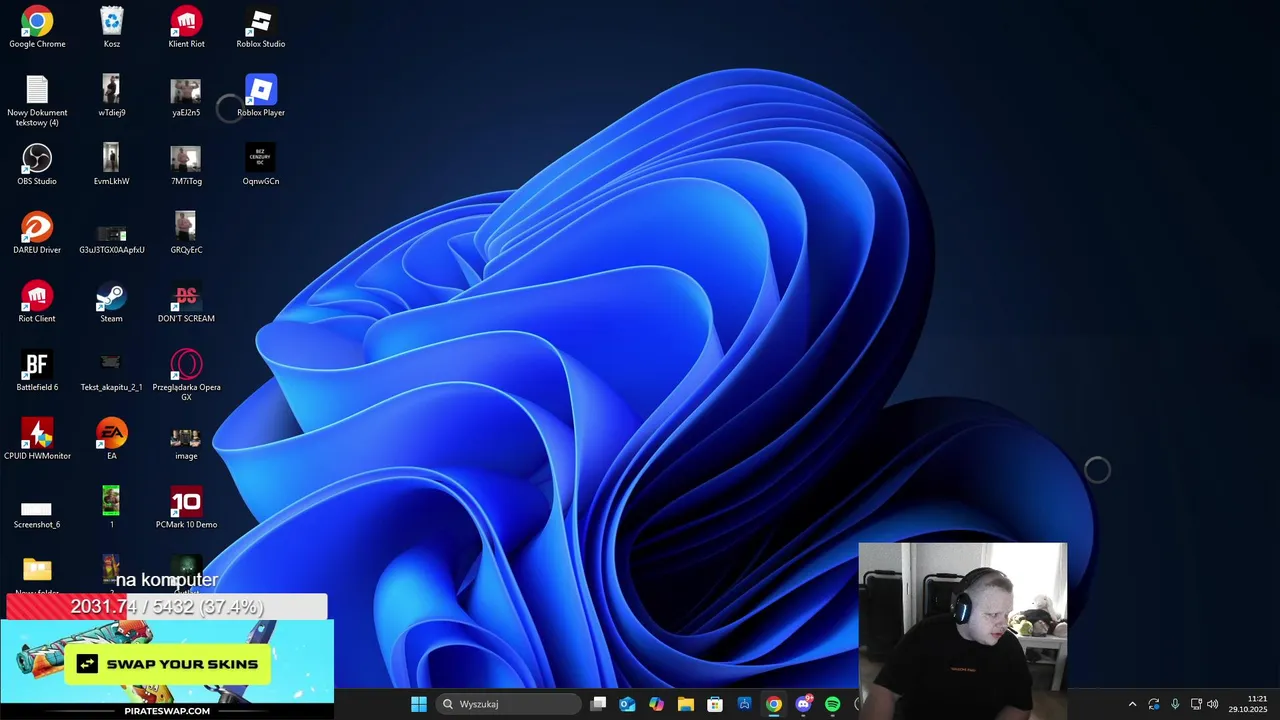Open the volume speaker tray icon

point(1213,704)
